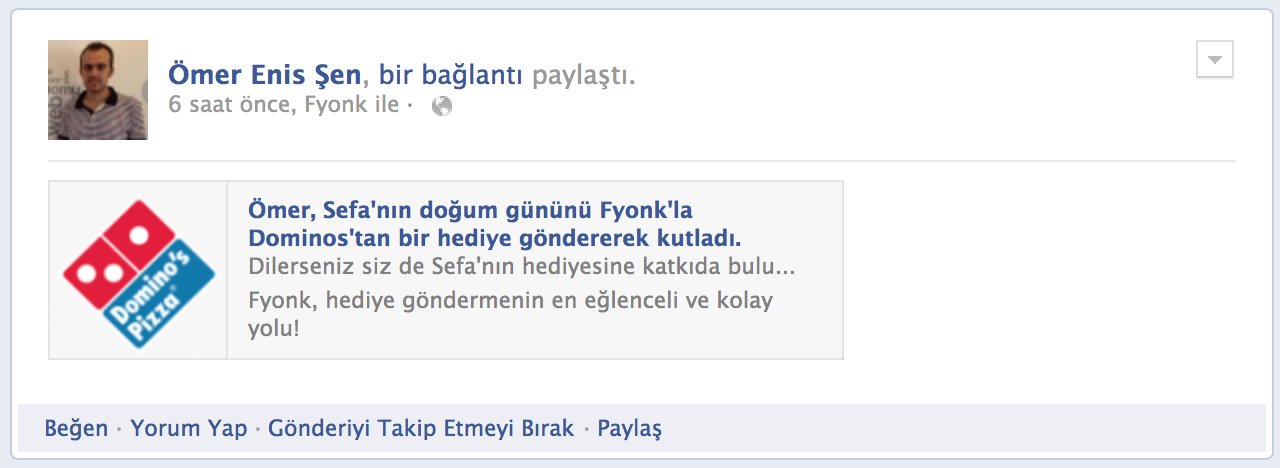This screenshot has width=1280, height=468.
Task: Click the Domino's Pizza logo thumbnail
Action: point(138,270)
